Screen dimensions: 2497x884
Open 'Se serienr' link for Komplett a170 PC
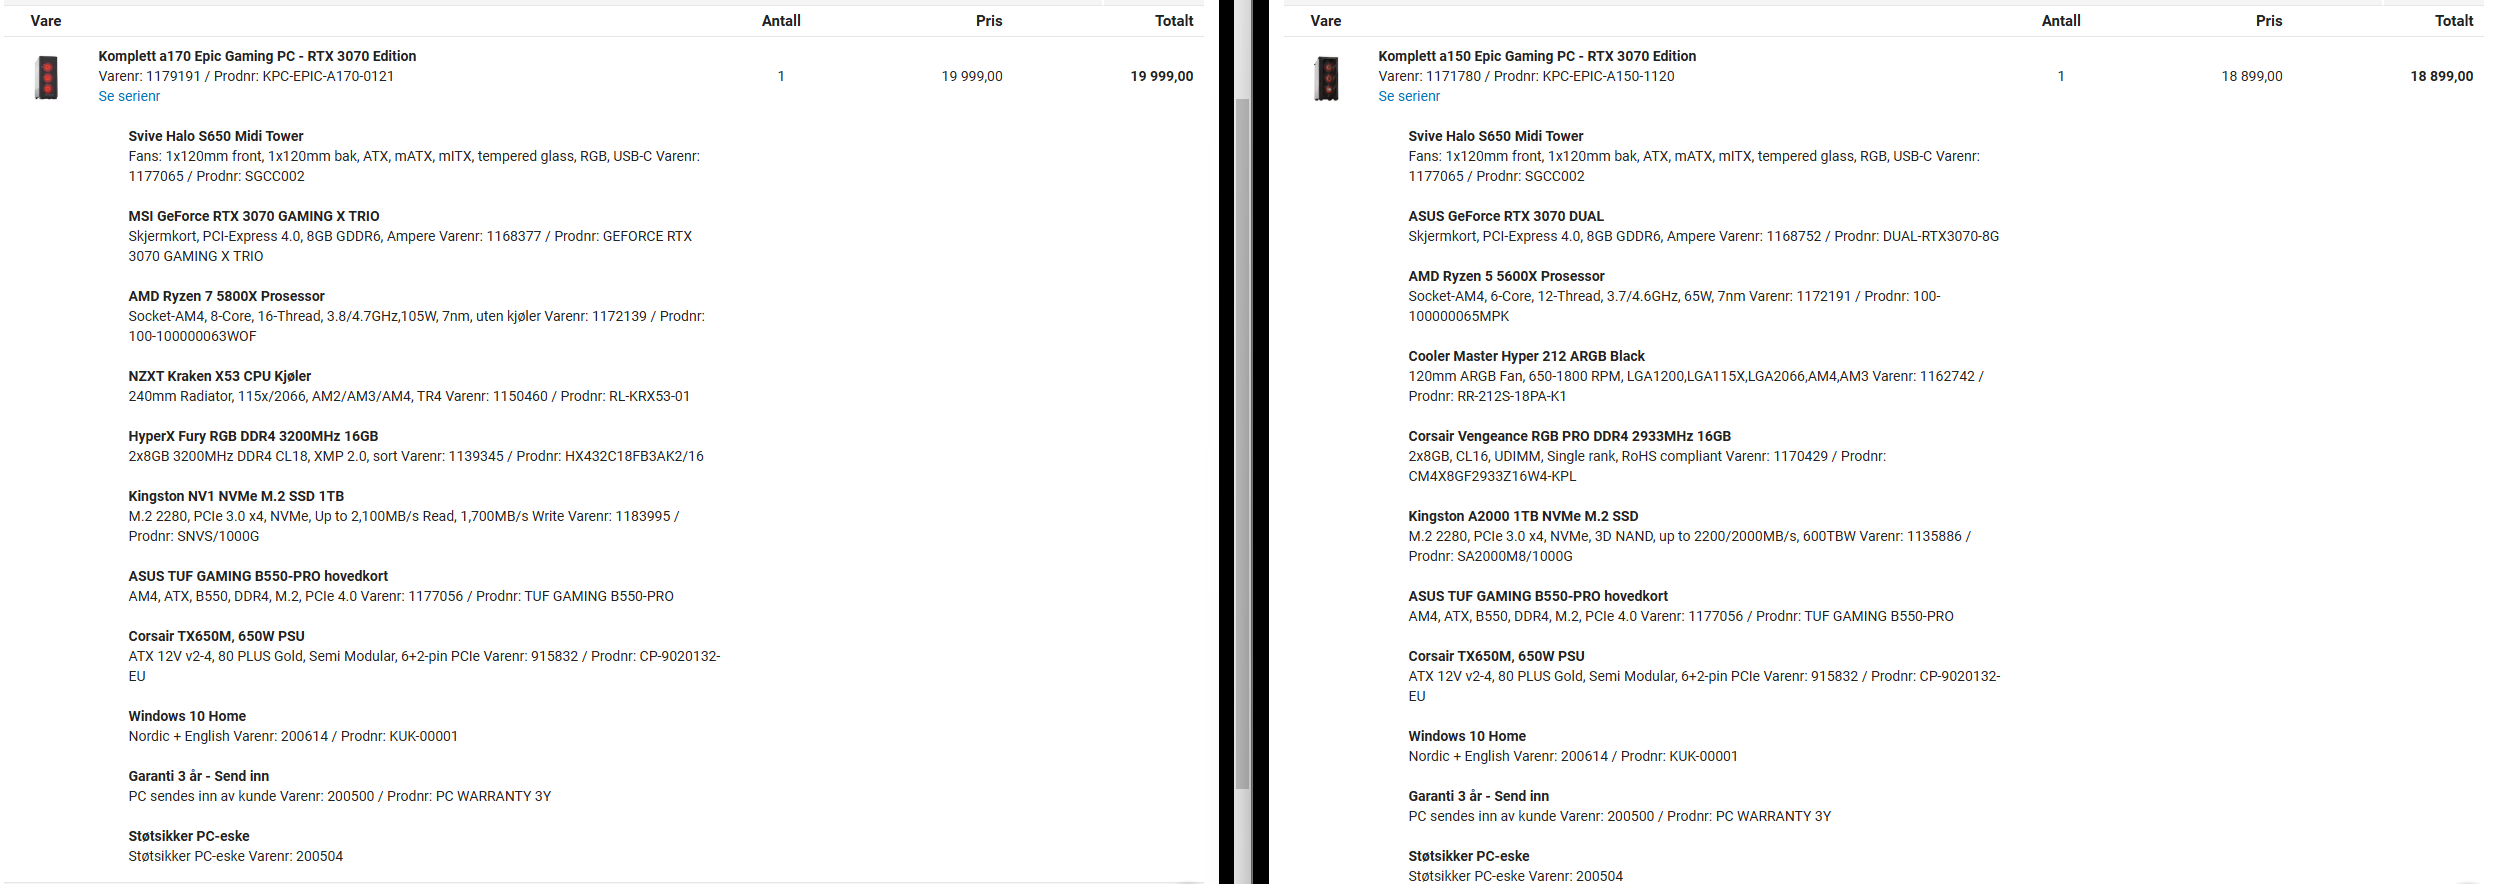pos(129,96)
